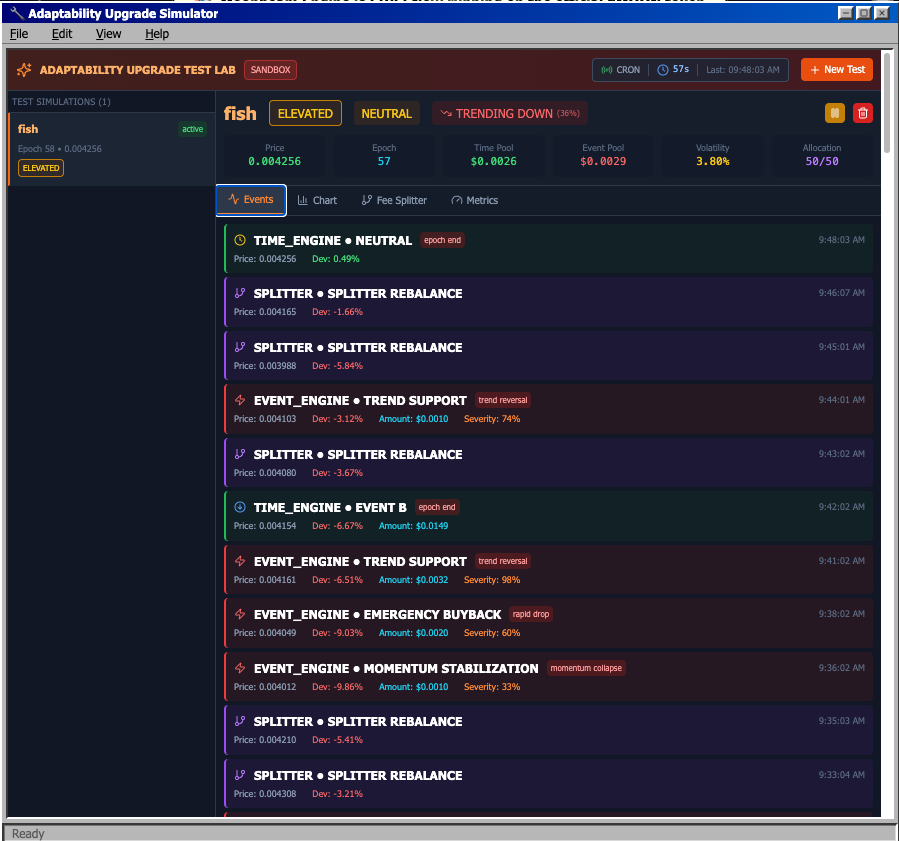Click the ELEVATED badge next to the fish title
This screenshot has width=899, height=841.
point(305,114)
